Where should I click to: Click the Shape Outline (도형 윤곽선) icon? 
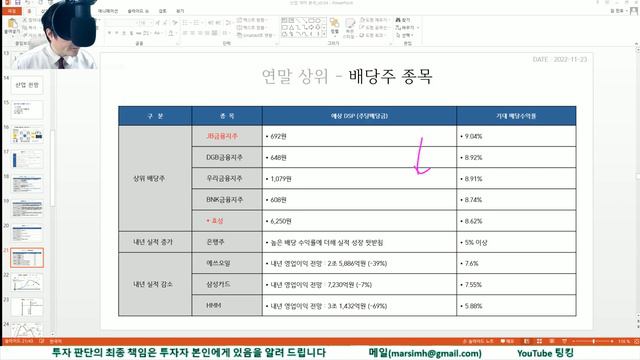pos(363,27)
